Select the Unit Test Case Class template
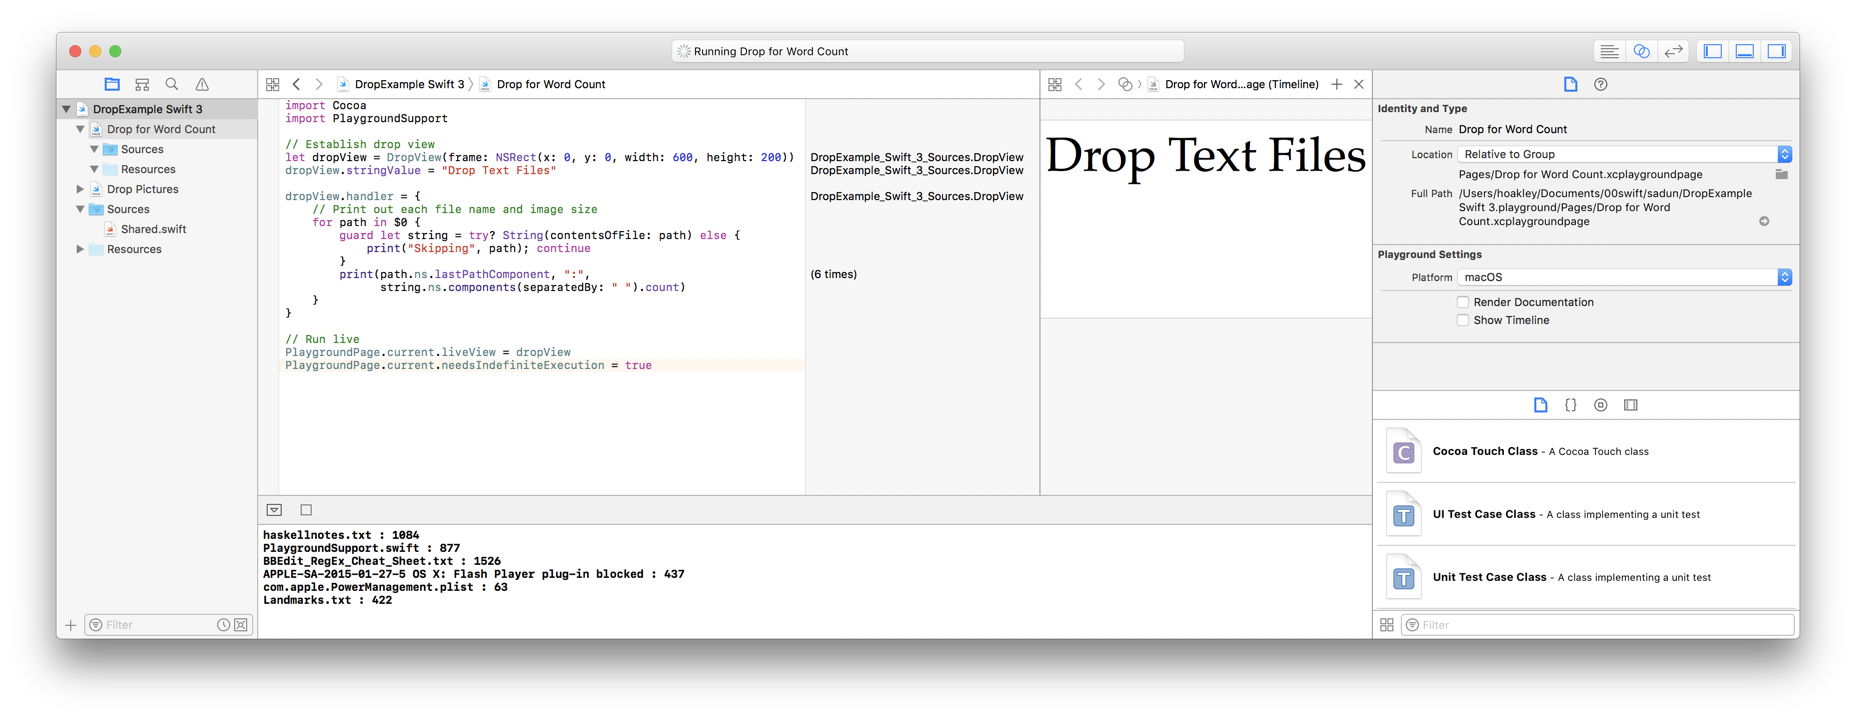This screenshot has height=719, width=1856. (x=1586, y=577)
